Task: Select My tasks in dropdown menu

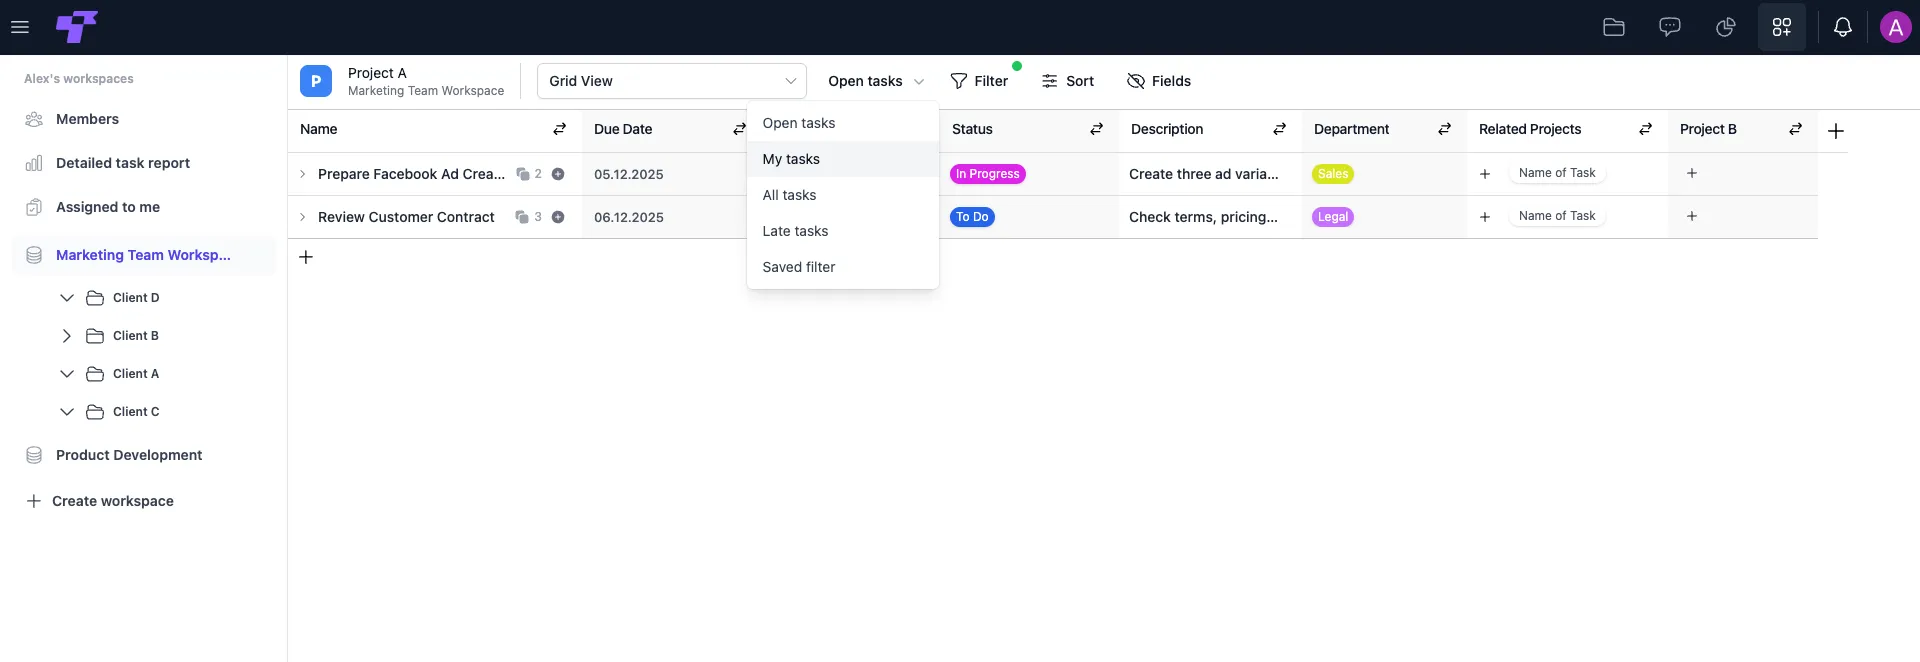Action: coord(843,159)
